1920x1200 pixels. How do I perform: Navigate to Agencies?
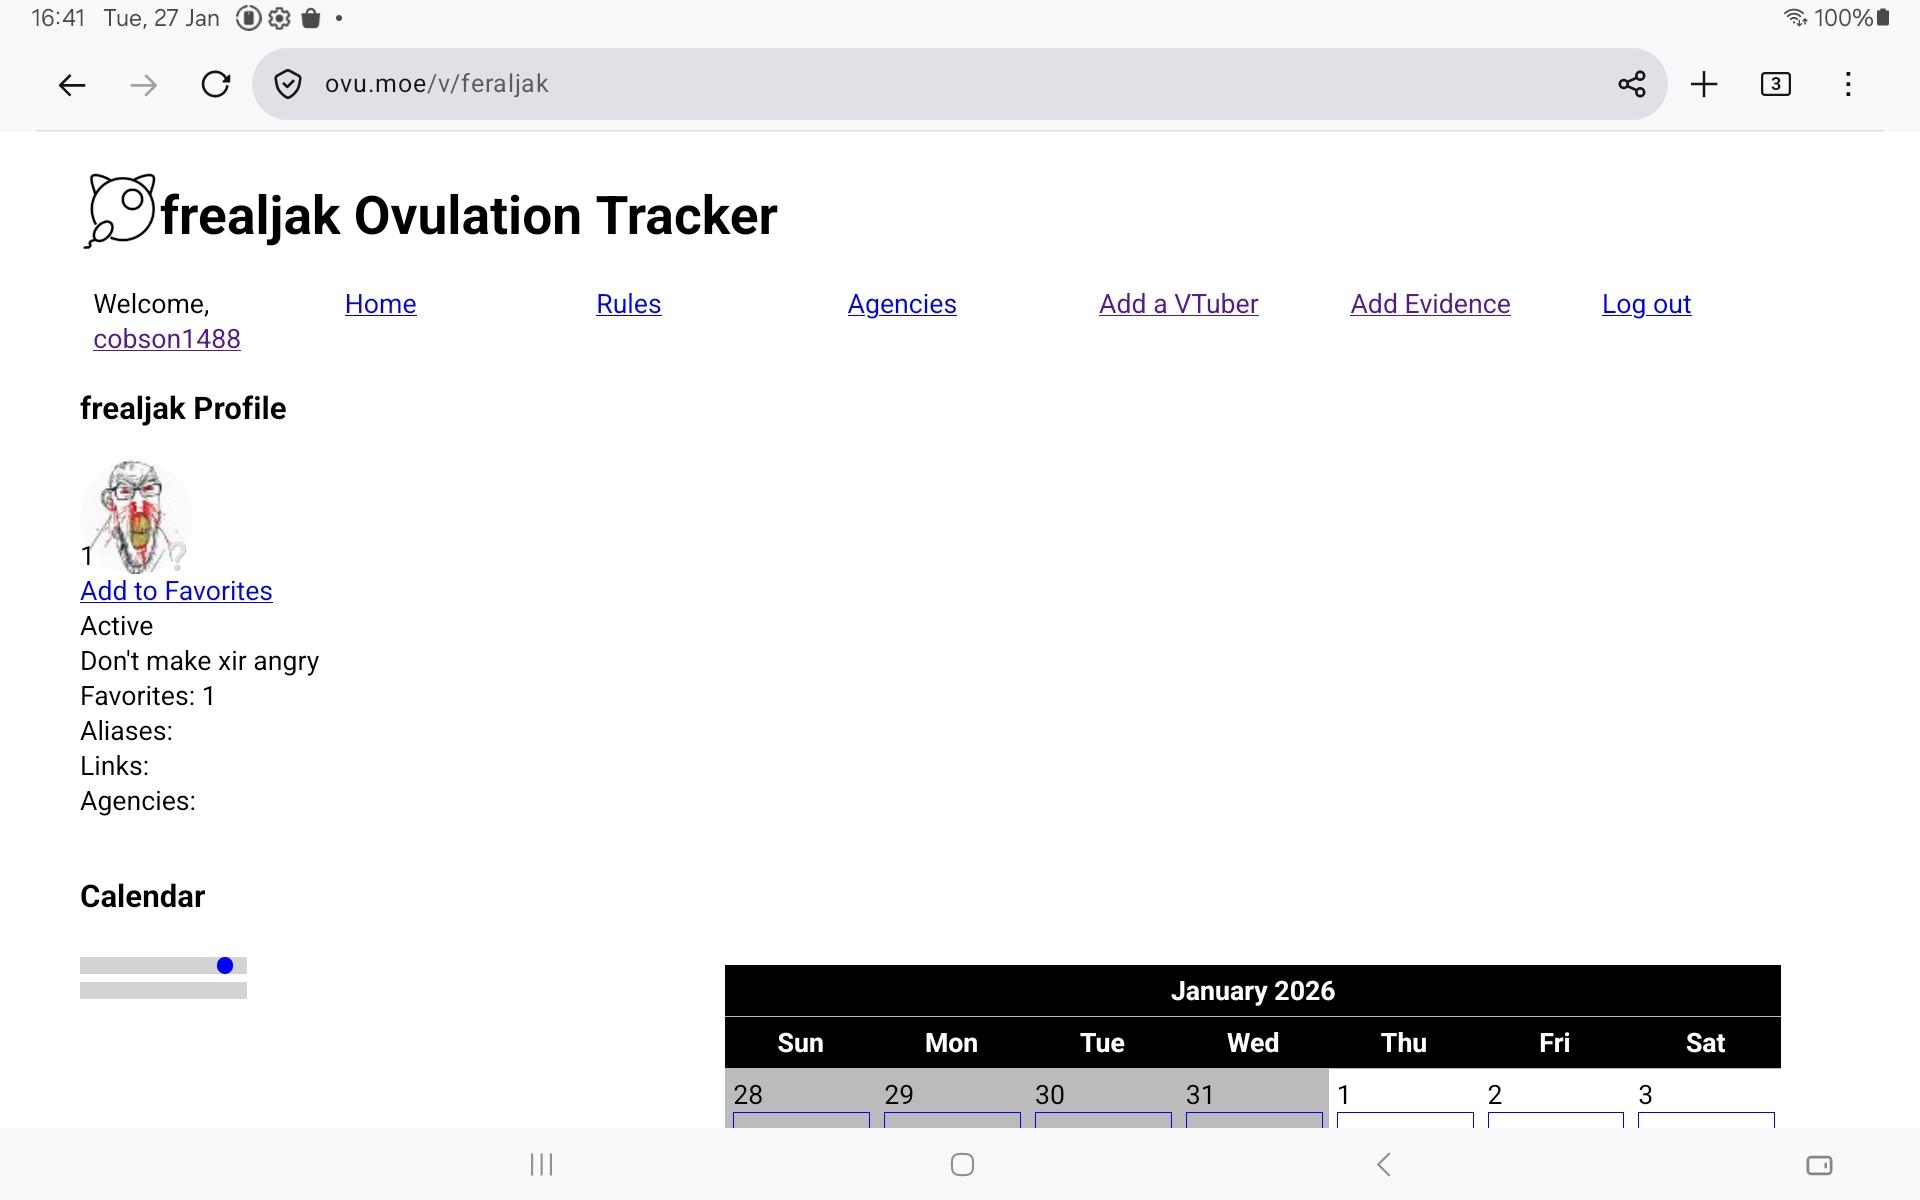click(901, 304)
